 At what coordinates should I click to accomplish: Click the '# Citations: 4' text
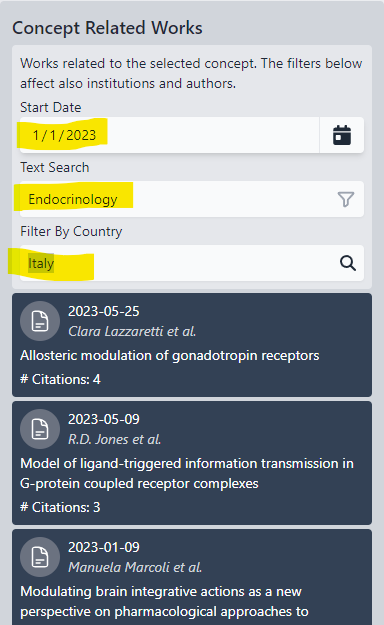point(60,379)
